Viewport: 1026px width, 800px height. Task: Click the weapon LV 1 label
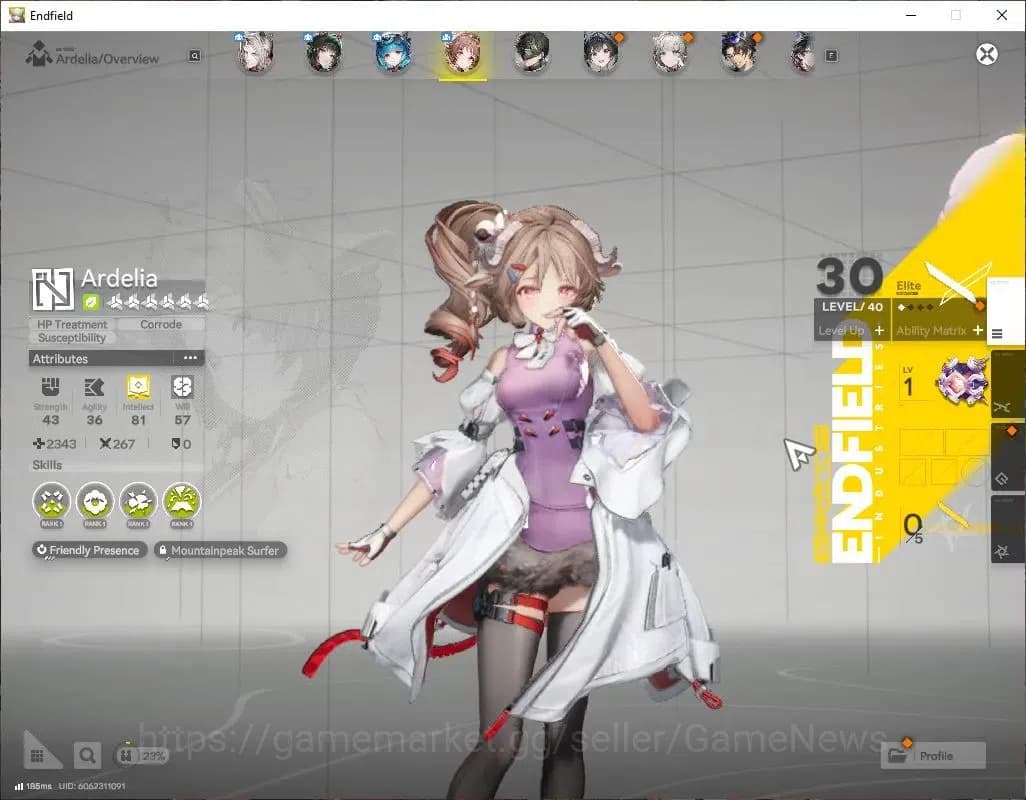click(908, 383)
